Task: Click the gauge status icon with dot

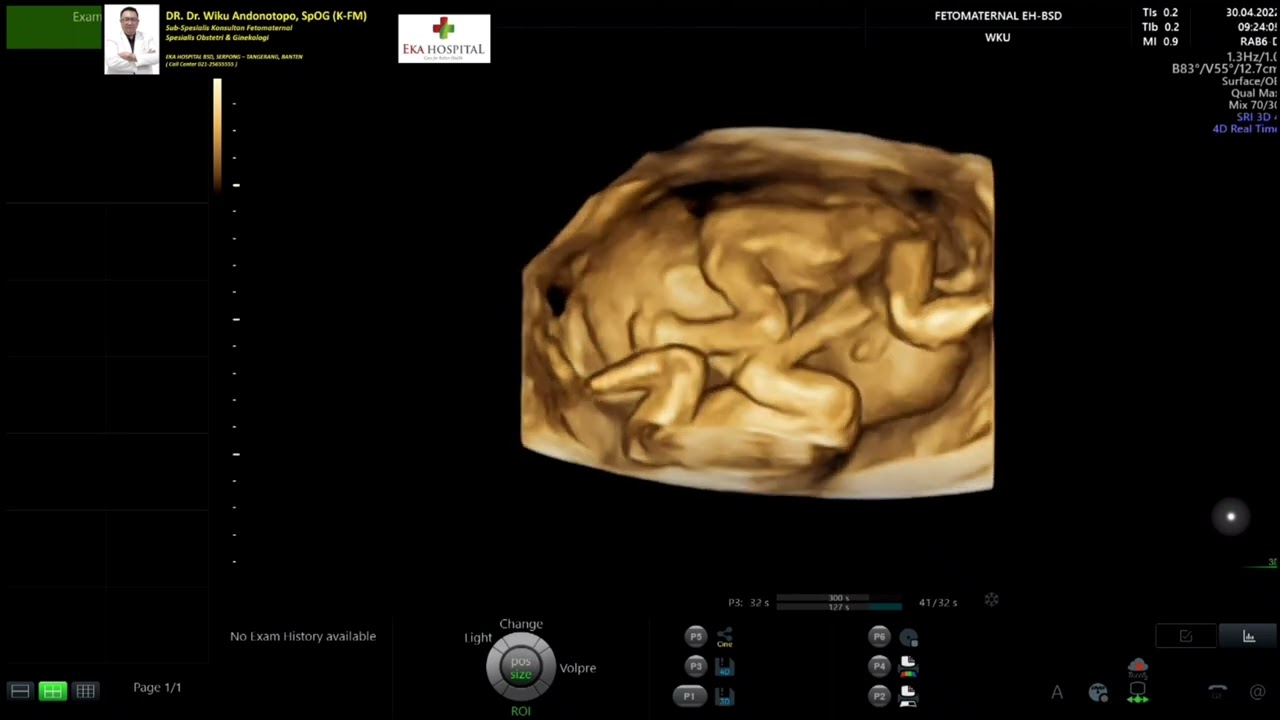Action: click(1098, 692)
